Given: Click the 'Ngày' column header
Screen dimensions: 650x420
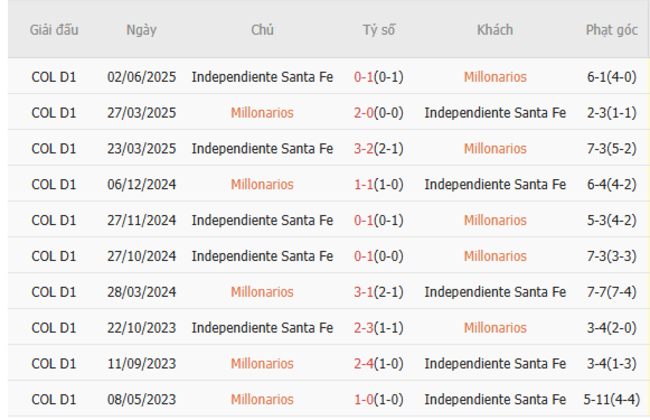Looking at the screenshot, I should click(141, 30).
